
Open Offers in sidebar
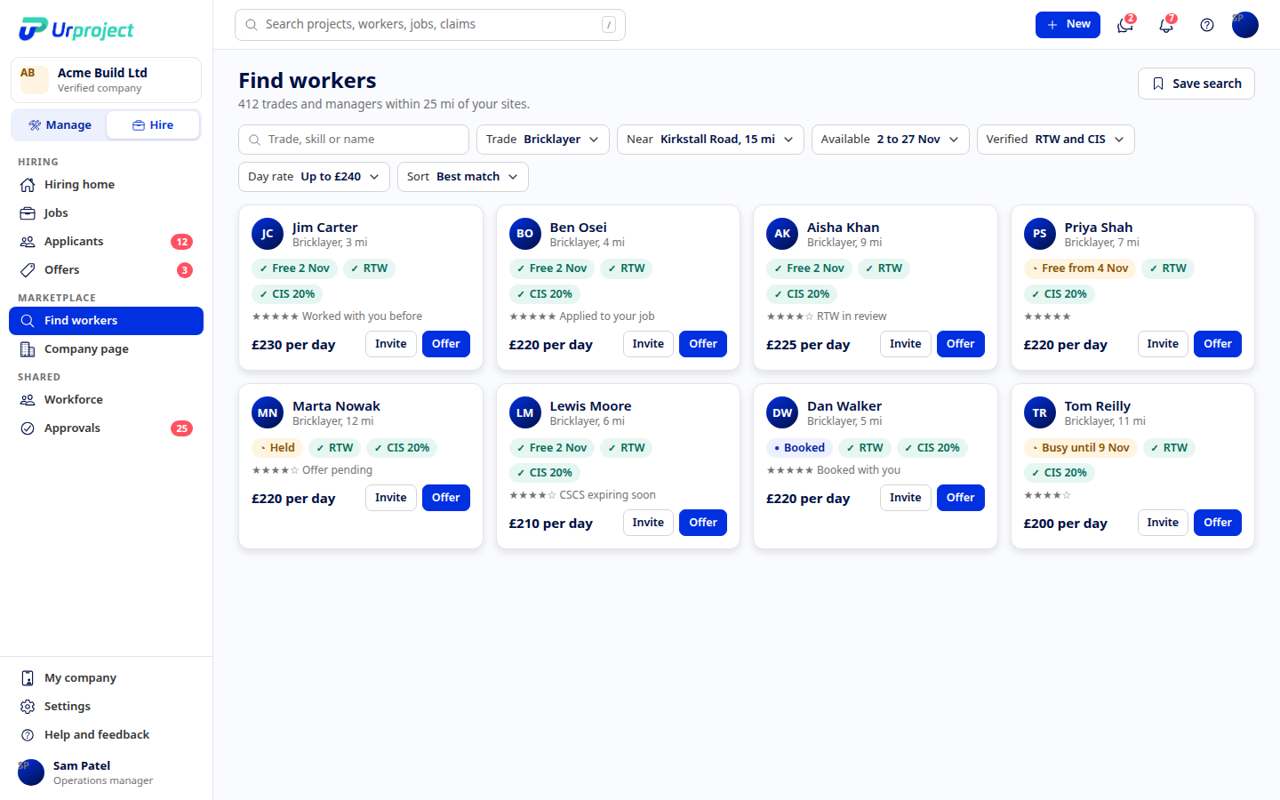(106, 270)
